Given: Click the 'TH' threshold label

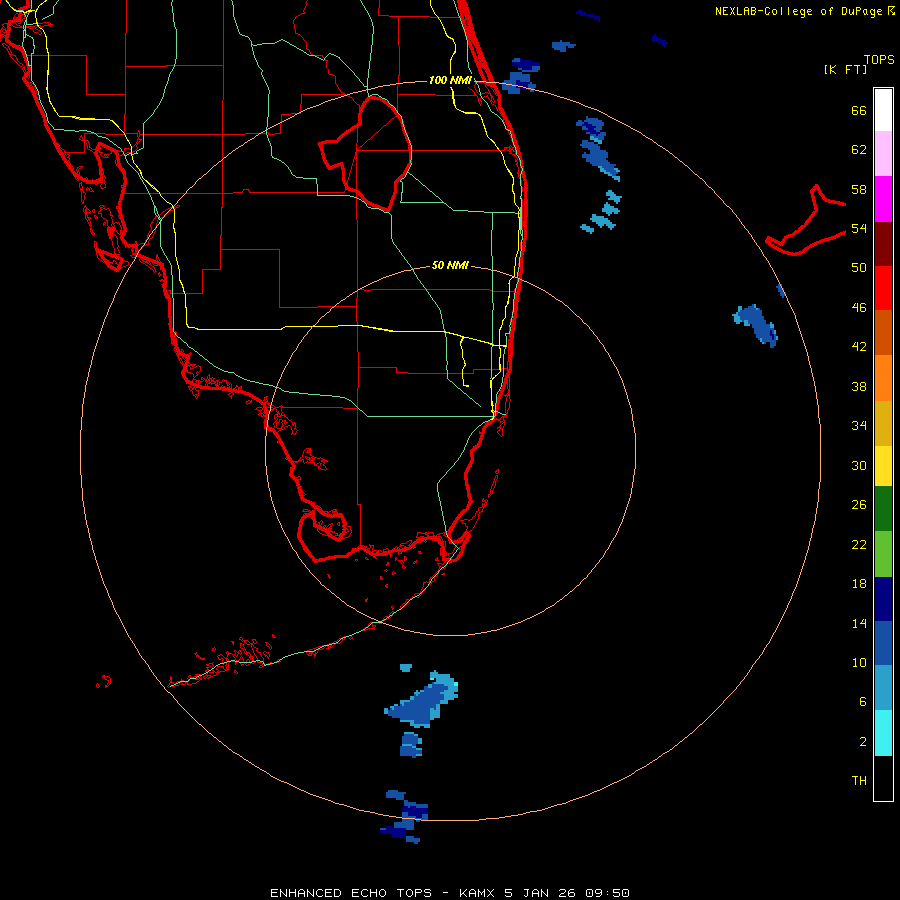Looking at the screenshot, I should (x=859, y=781).
